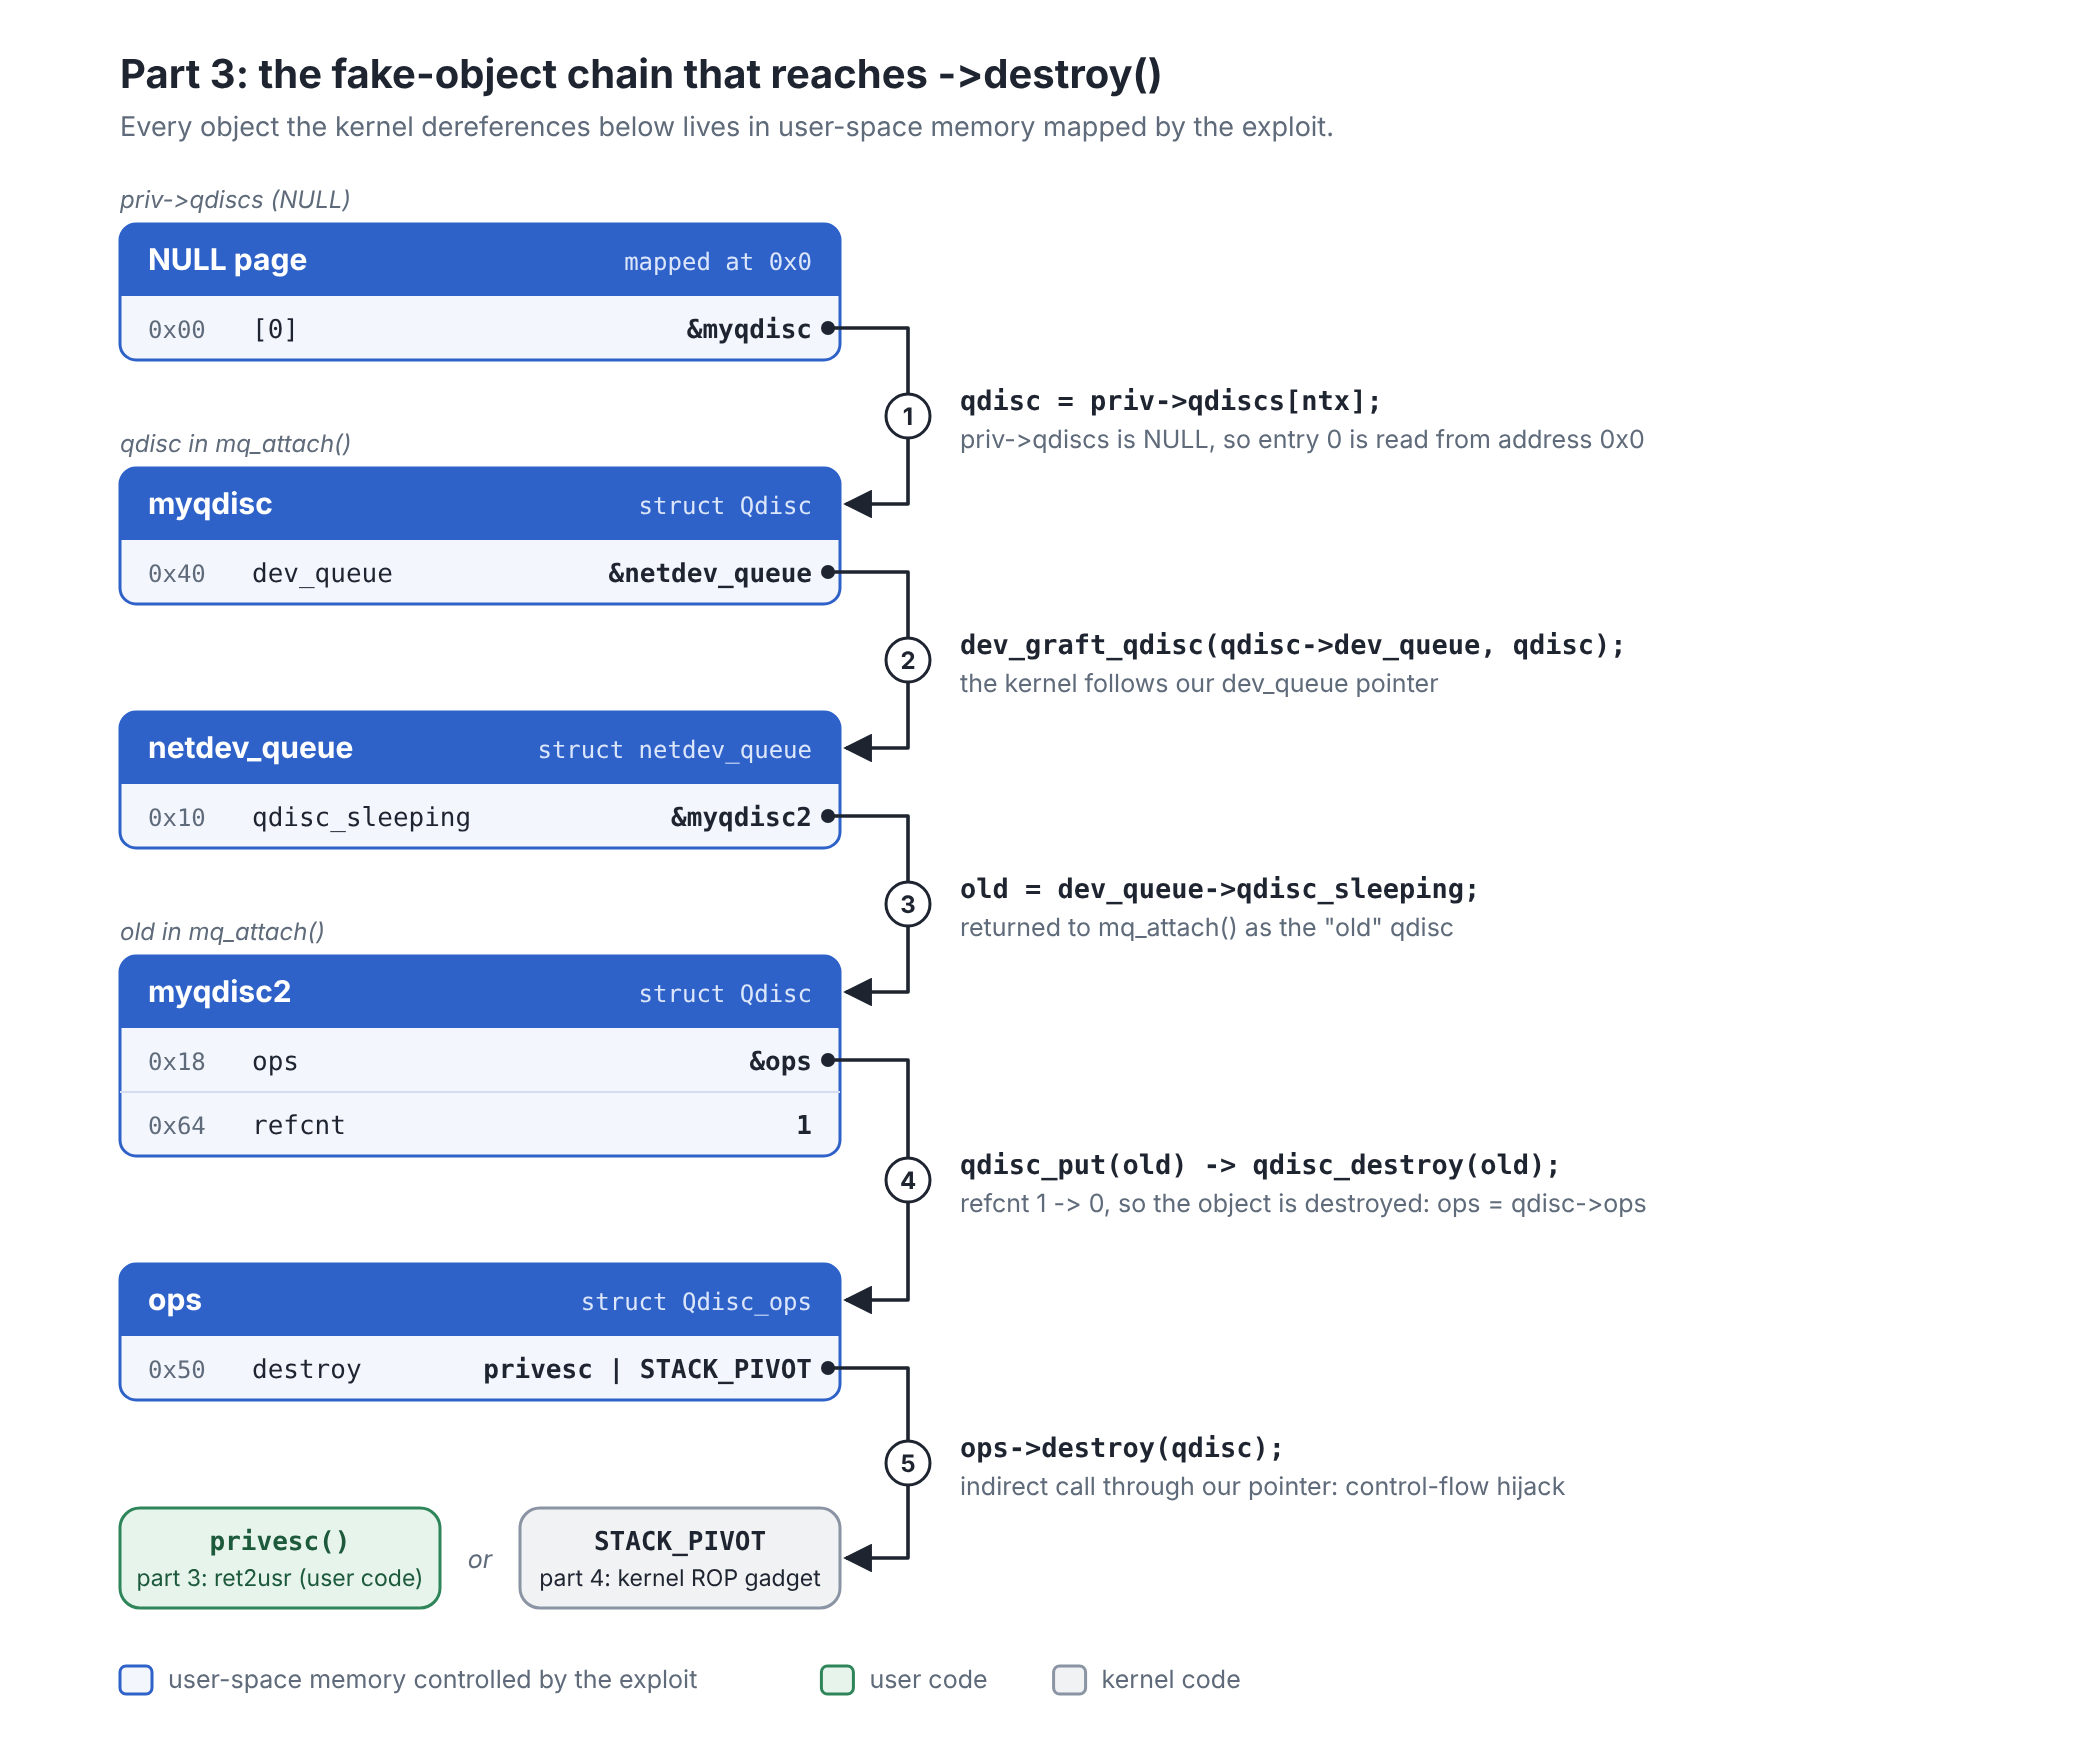Click the arrowhead pointing to ops header
This screenshot has width=2080, height=1748.
[x=858, y=1300]
